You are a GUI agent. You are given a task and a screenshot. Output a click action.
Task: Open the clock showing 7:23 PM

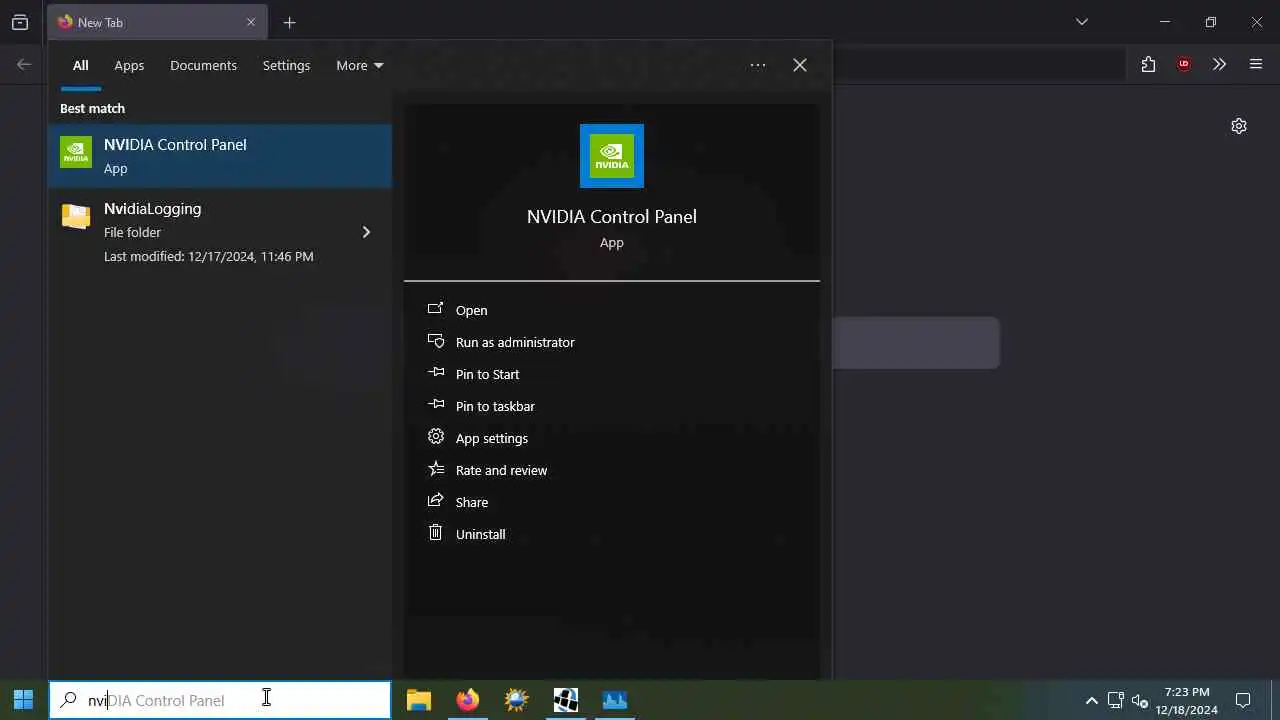click(x=1187, y=700)
